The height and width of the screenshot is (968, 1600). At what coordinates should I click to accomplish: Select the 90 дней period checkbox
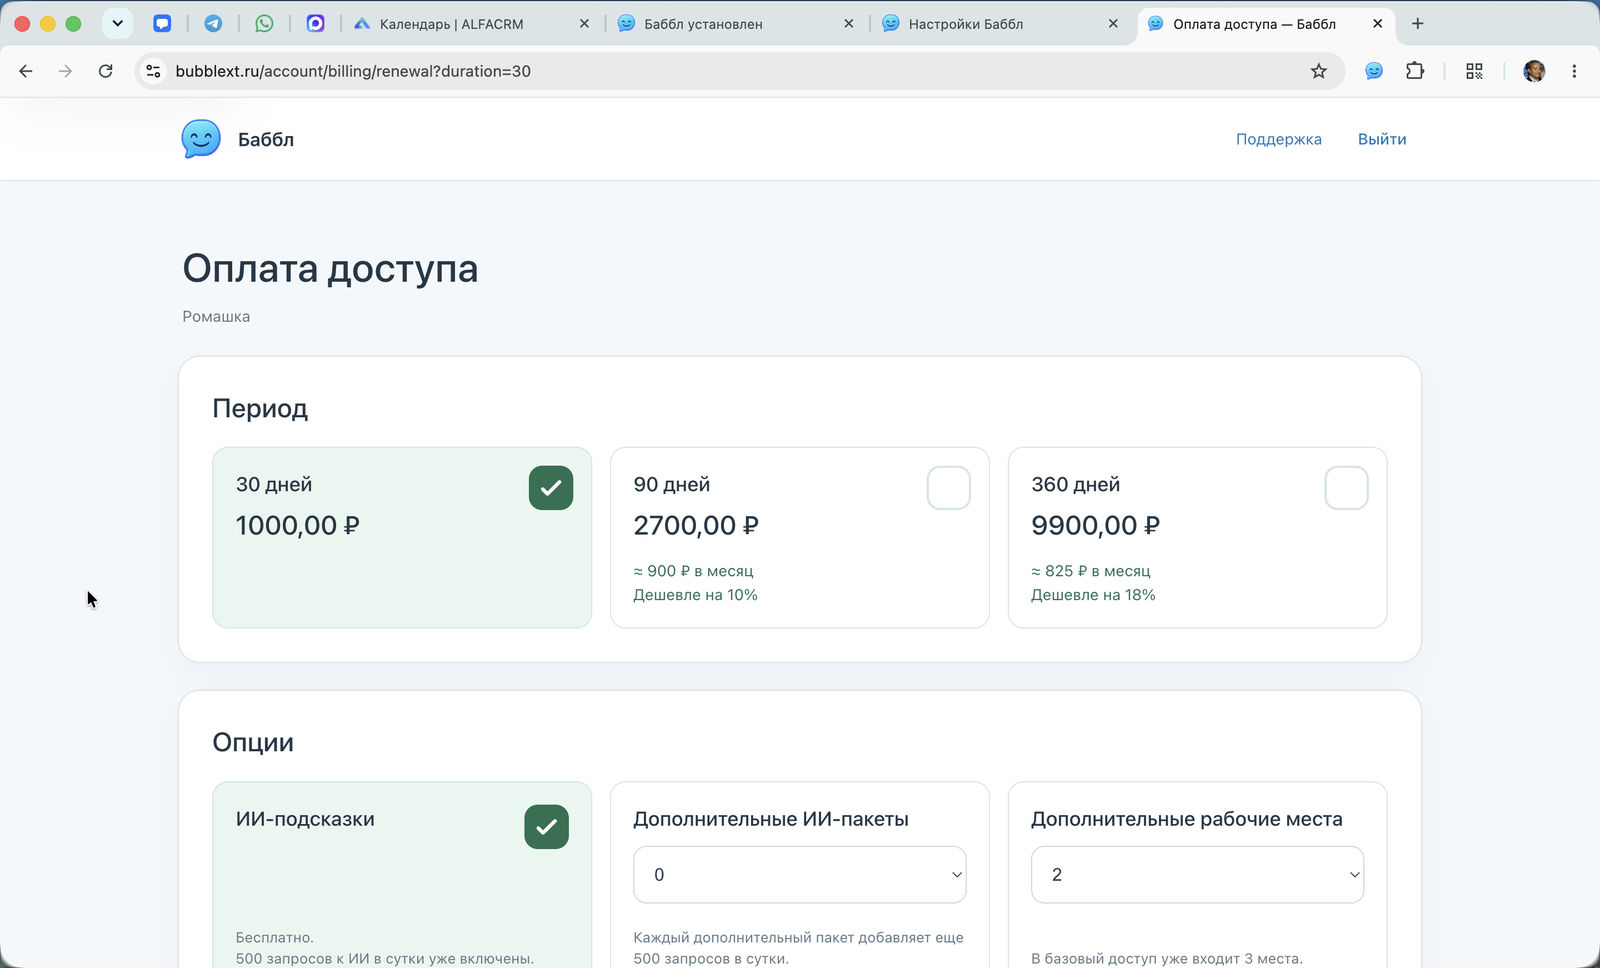point(949,488)
